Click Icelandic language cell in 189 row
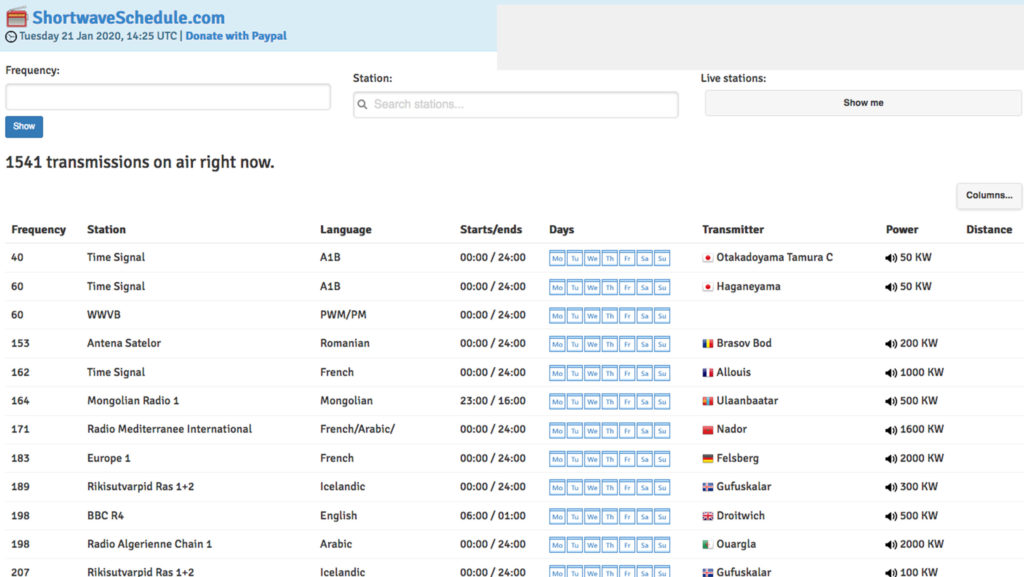The image size is (1024, 577). (342, 487)
